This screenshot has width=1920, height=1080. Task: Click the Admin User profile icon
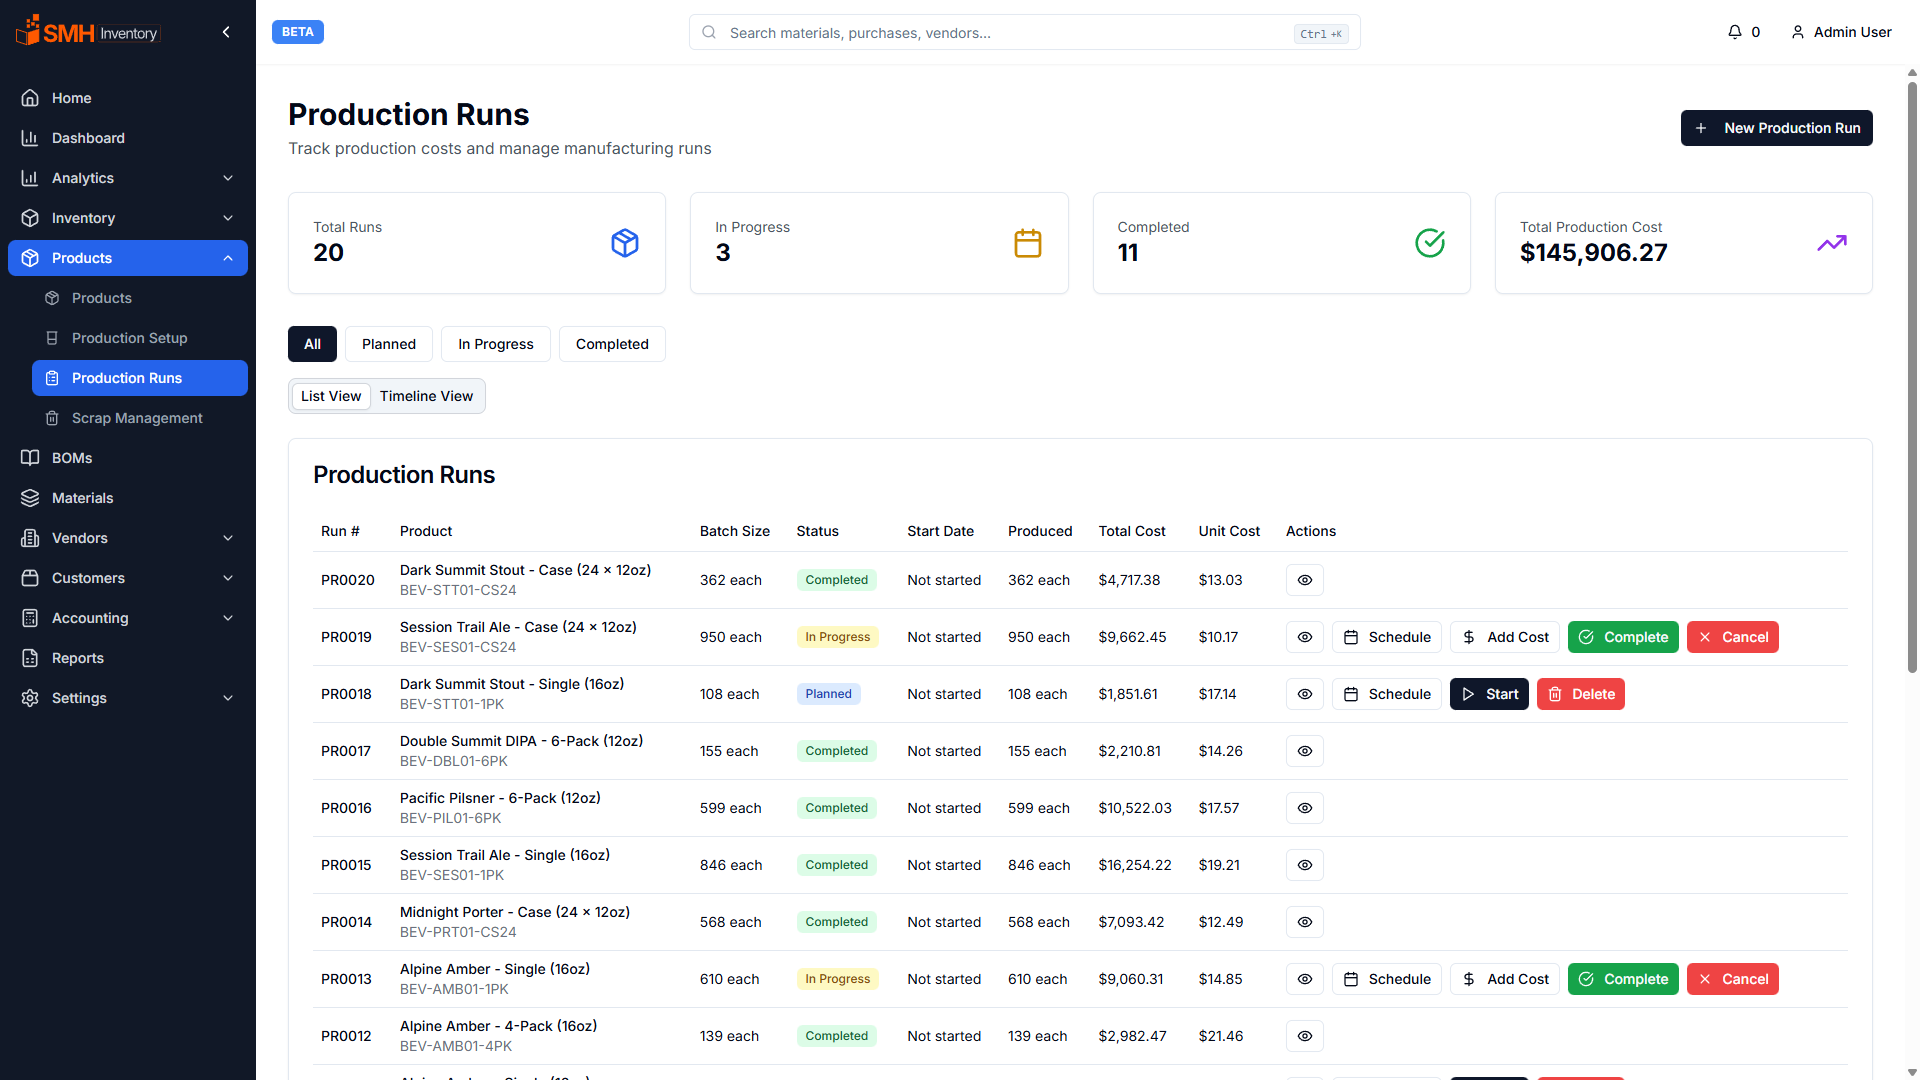point(1798,32)
